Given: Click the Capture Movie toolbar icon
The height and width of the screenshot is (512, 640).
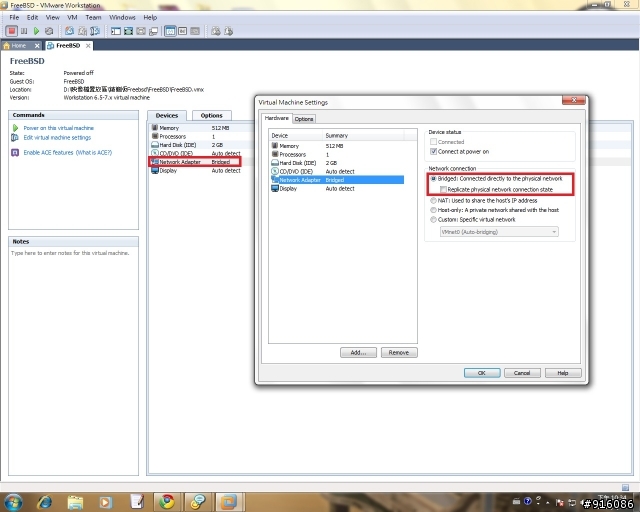Looking at the screenshot, I should click(x=229, y=31).
